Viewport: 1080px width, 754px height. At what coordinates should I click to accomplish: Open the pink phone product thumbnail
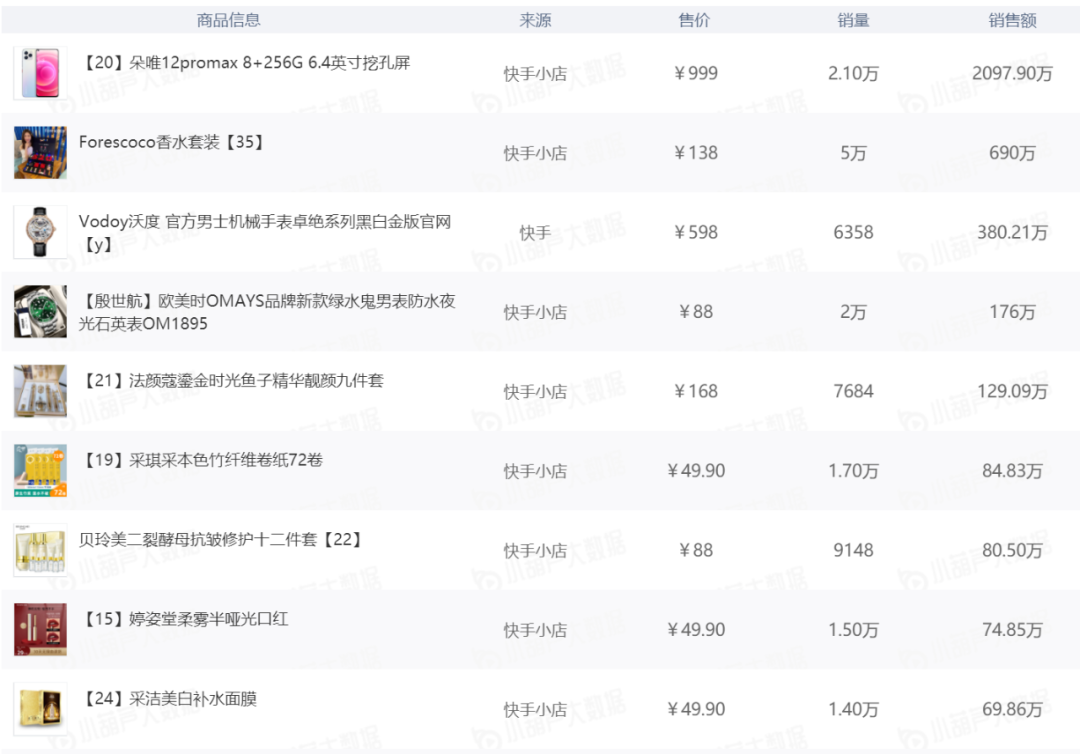(x=40, y=73)
